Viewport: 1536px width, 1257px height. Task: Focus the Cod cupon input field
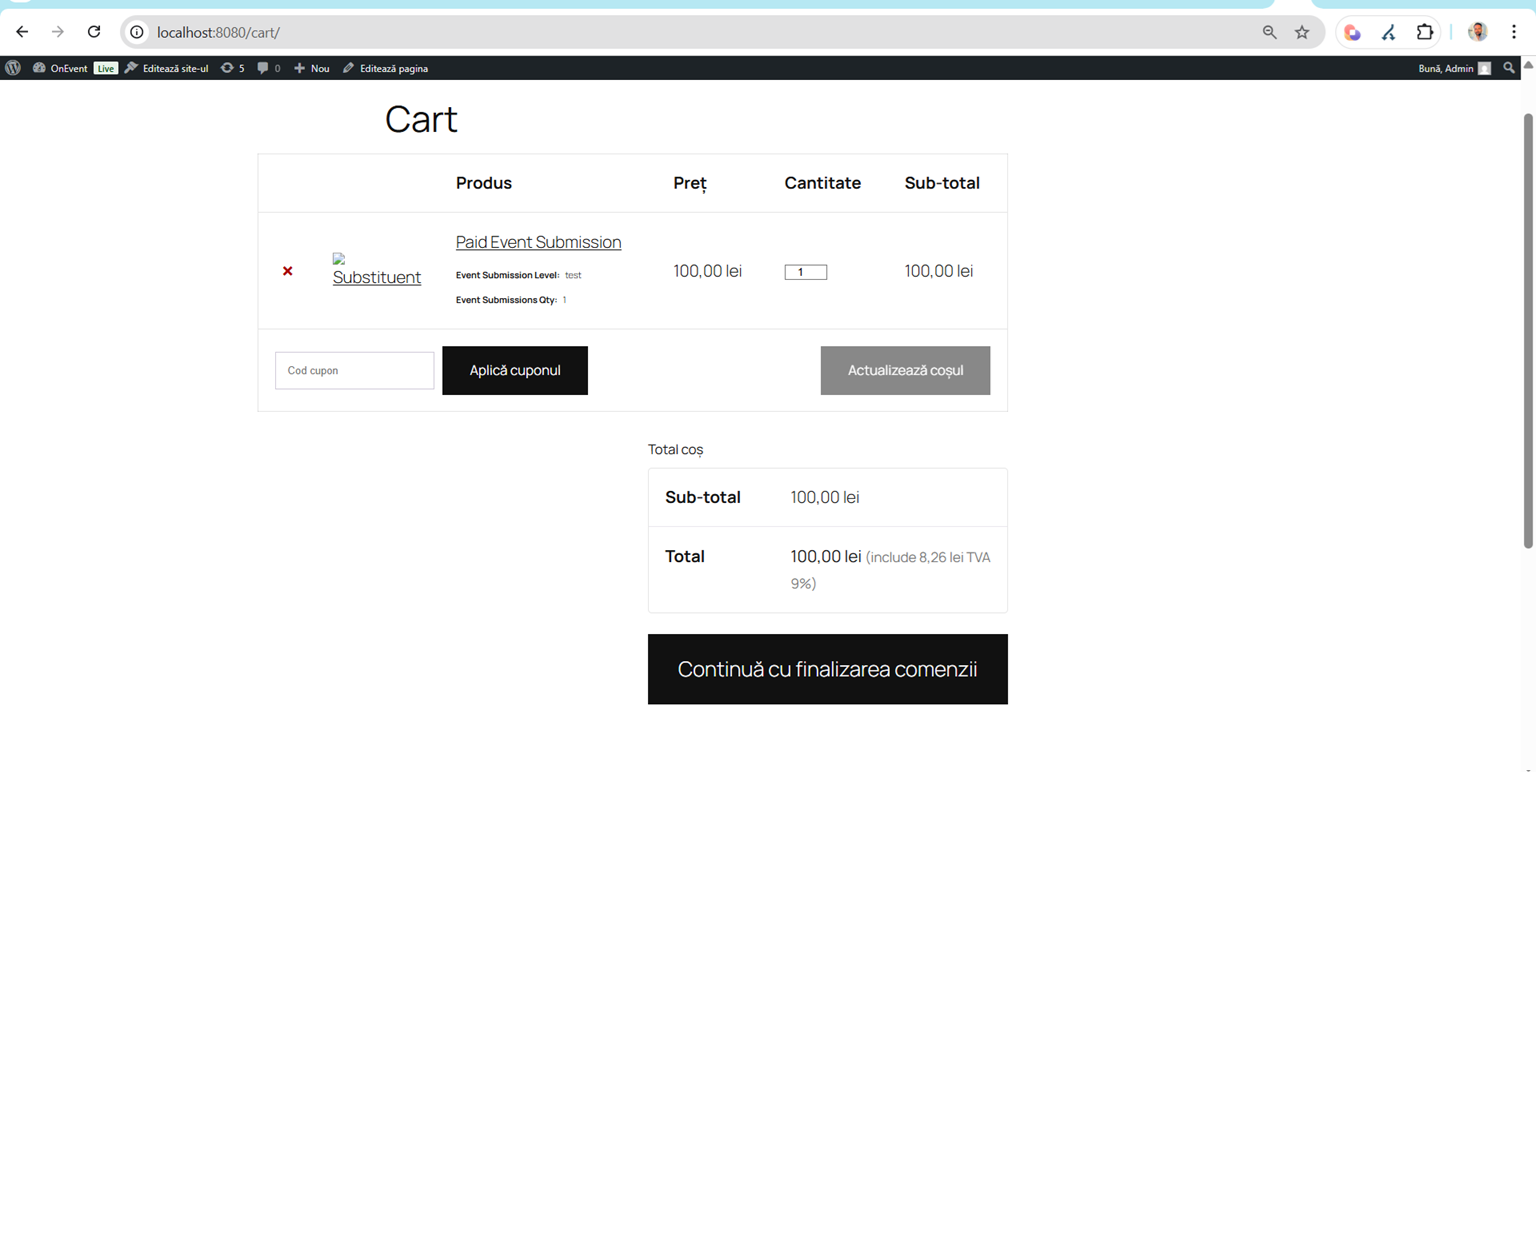tap(354, 370)
